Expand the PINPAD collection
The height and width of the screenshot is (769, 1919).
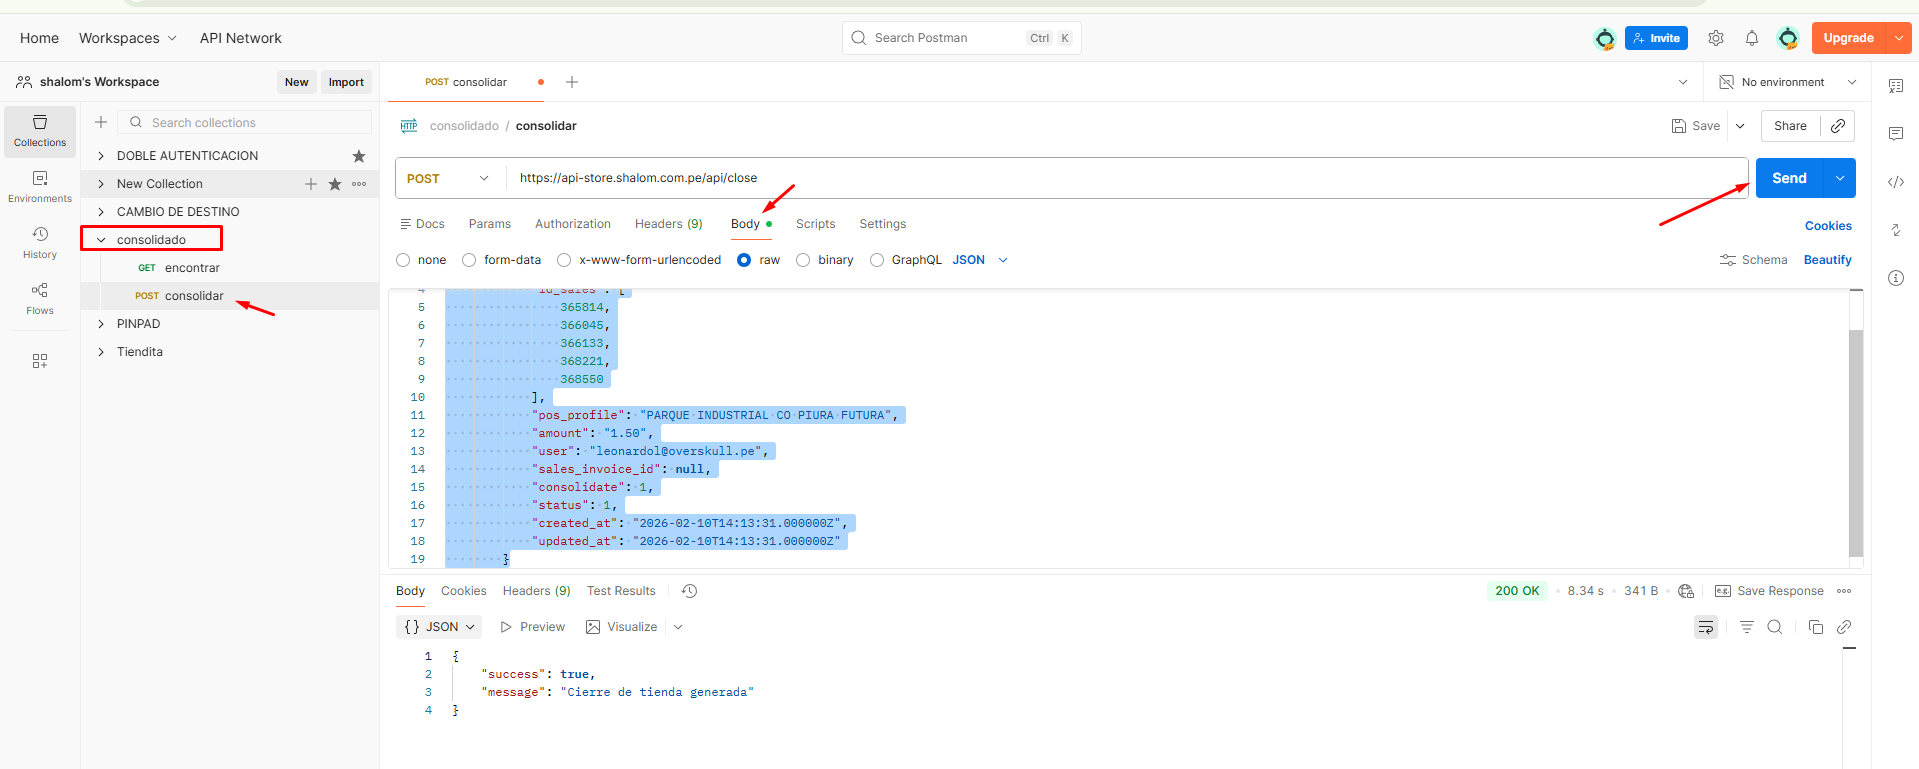pos(101,324)
